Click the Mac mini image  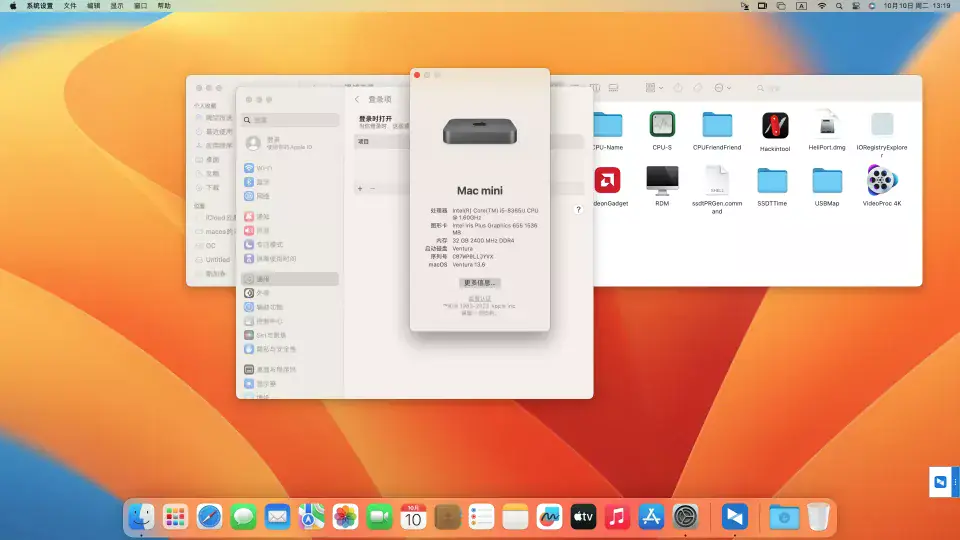coord(479,131)
